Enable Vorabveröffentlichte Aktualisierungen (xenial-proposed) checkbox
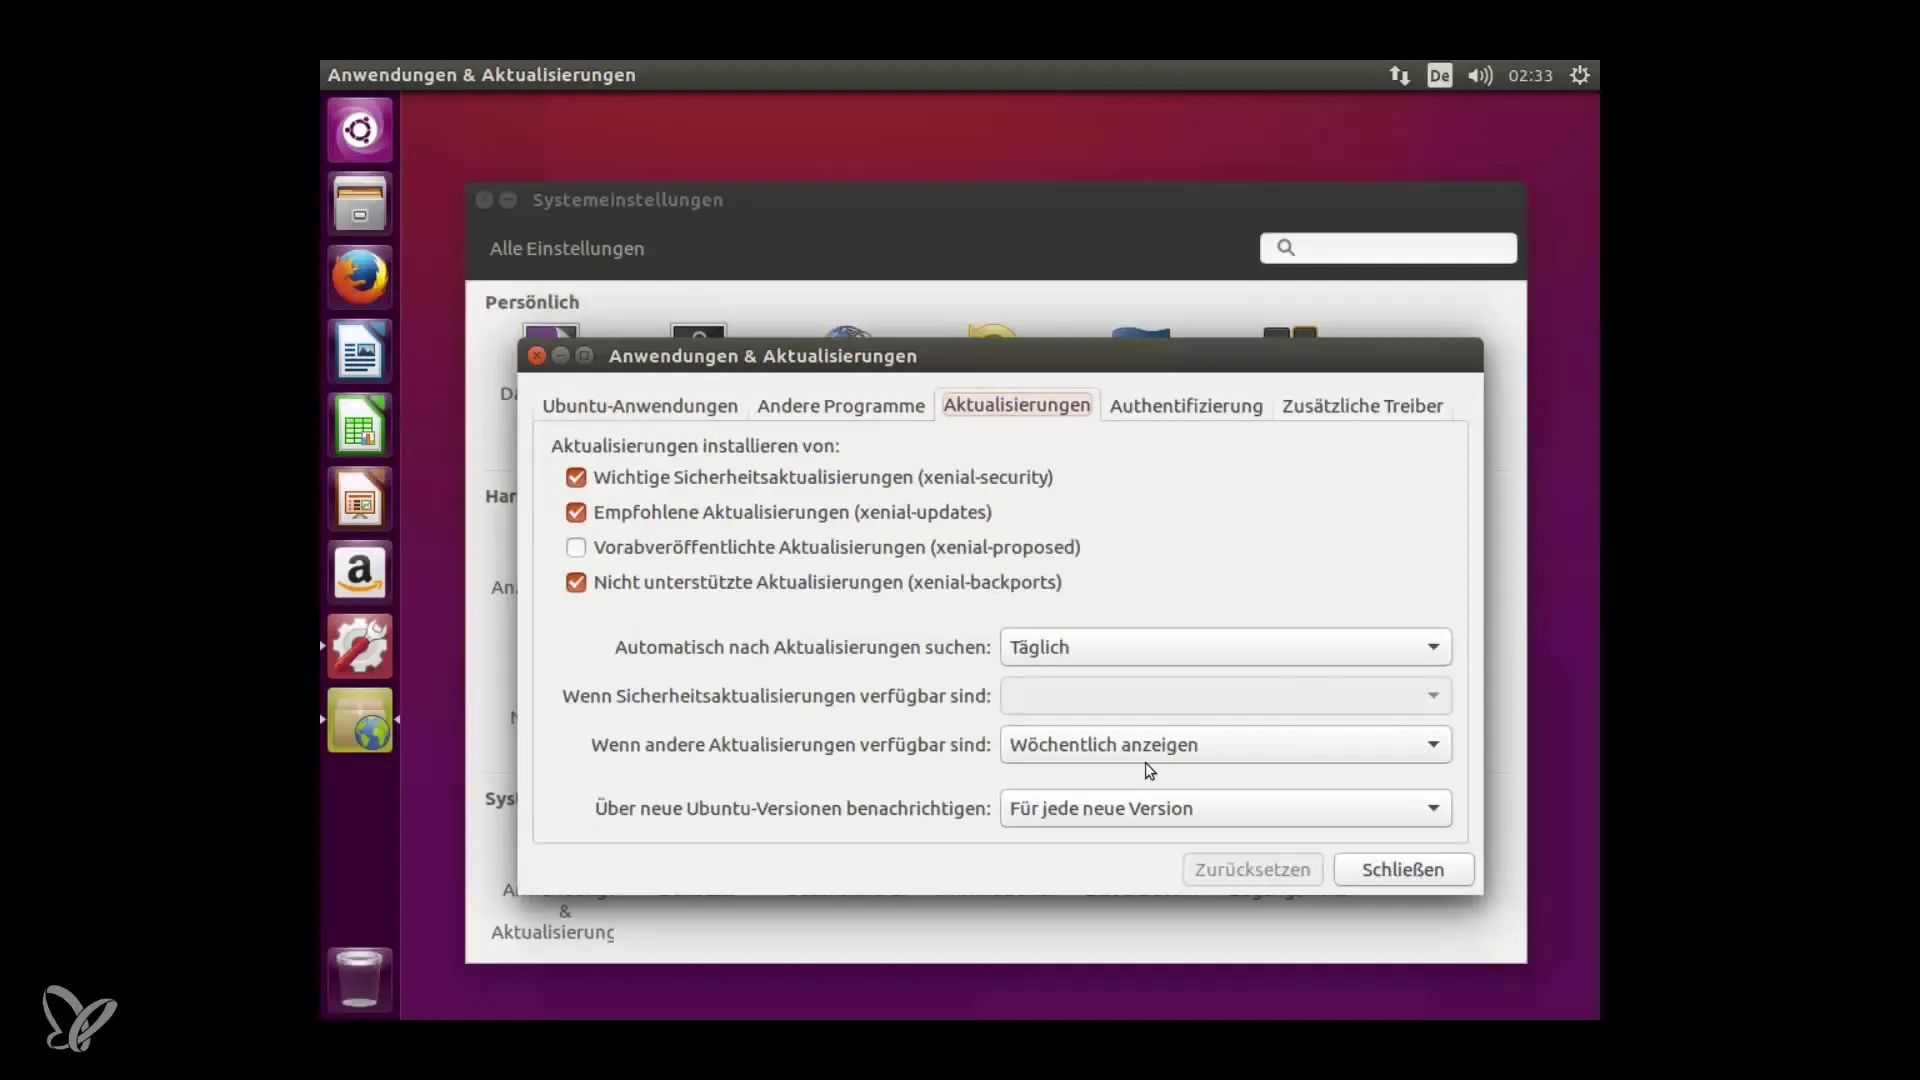Viewport: 1920px width, 1080px height. 576,548
